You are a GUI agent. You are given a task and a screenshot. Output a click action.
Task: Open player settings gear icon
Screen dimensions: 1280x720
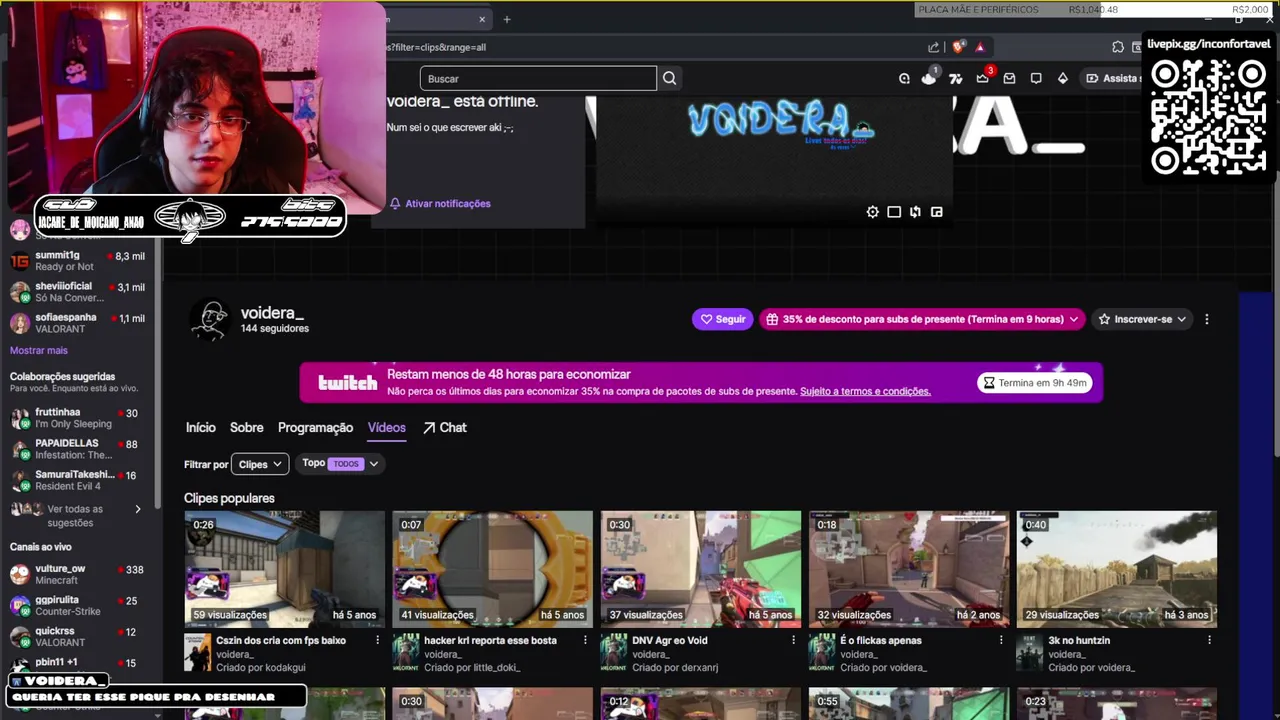(873, 212)
